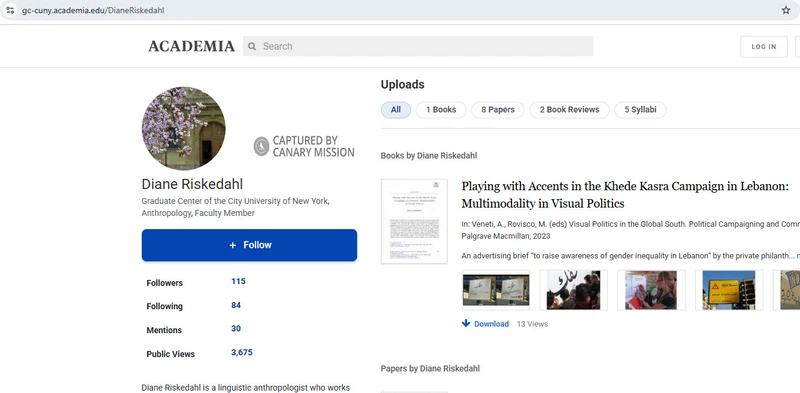Select the 1 Books filter
The height and width of the screenshot is (393, 800).
click(441, 110)
